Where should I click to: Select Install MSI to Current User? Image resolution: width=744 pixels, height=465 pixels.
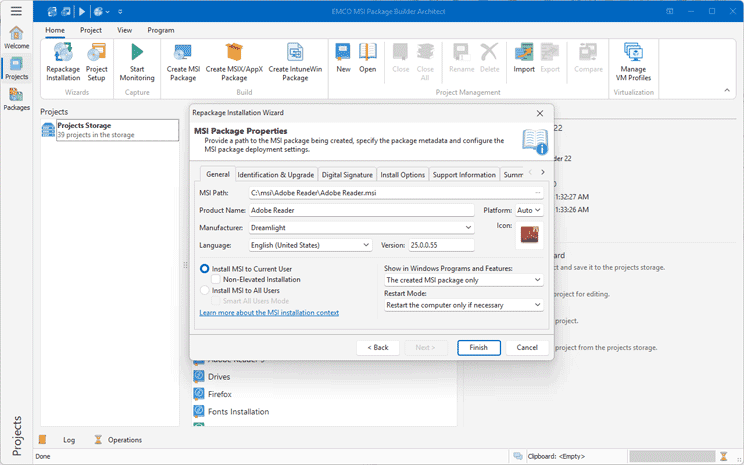[206, 269]
